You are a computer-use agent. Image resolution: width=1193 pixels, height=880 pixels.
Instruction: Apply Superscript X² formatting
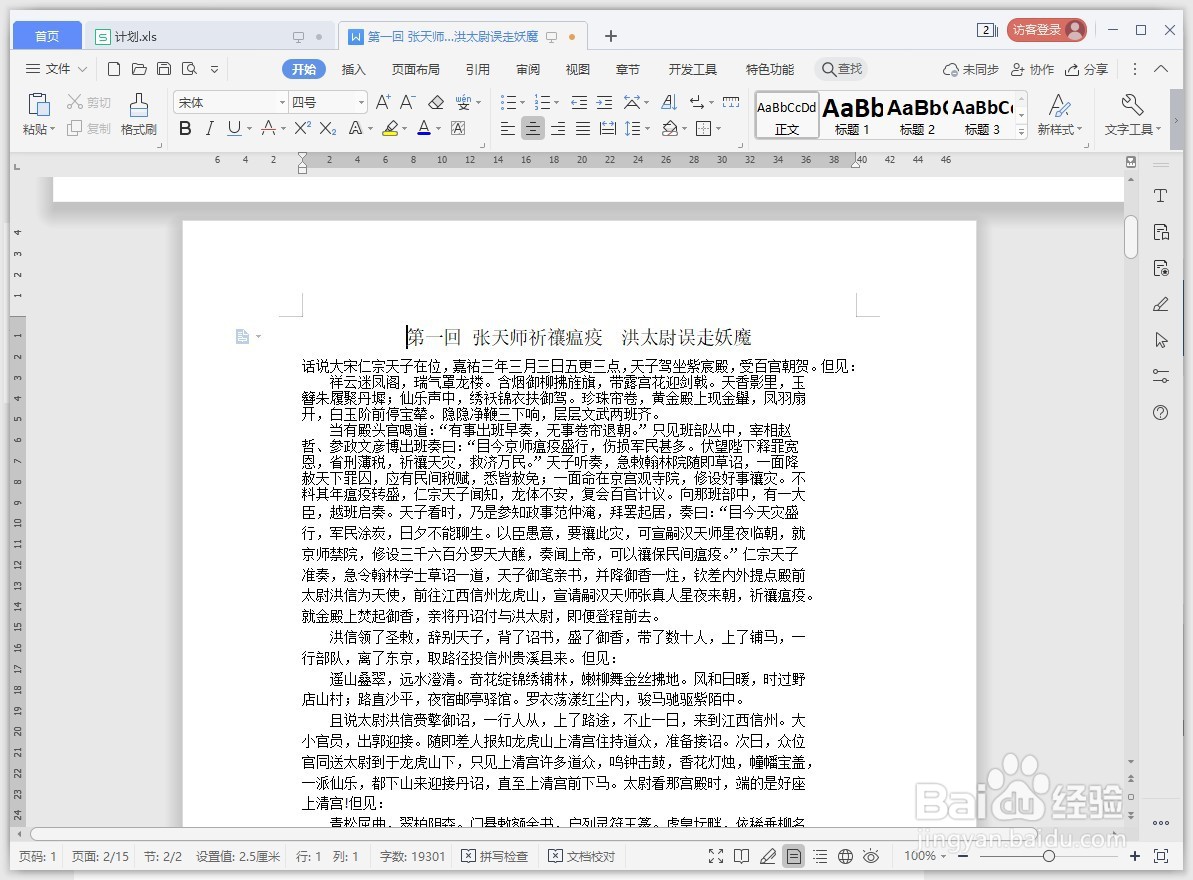point(302,128)
